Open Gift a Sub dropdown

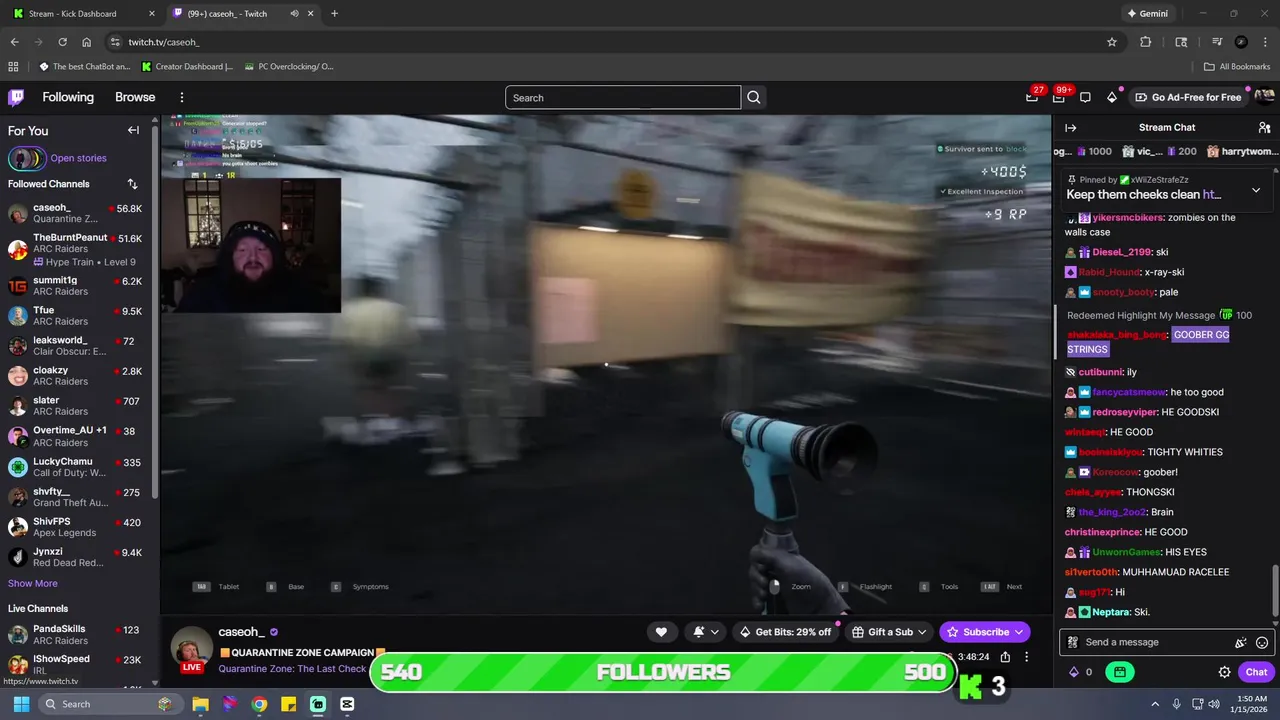(889, 632)
